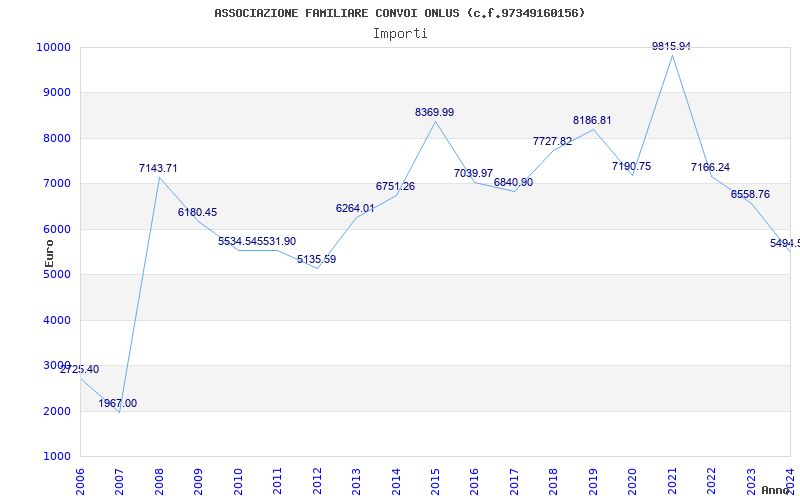Select the 6558.76 value label
This screenshot has height=500, width=800.
point(750,194)
